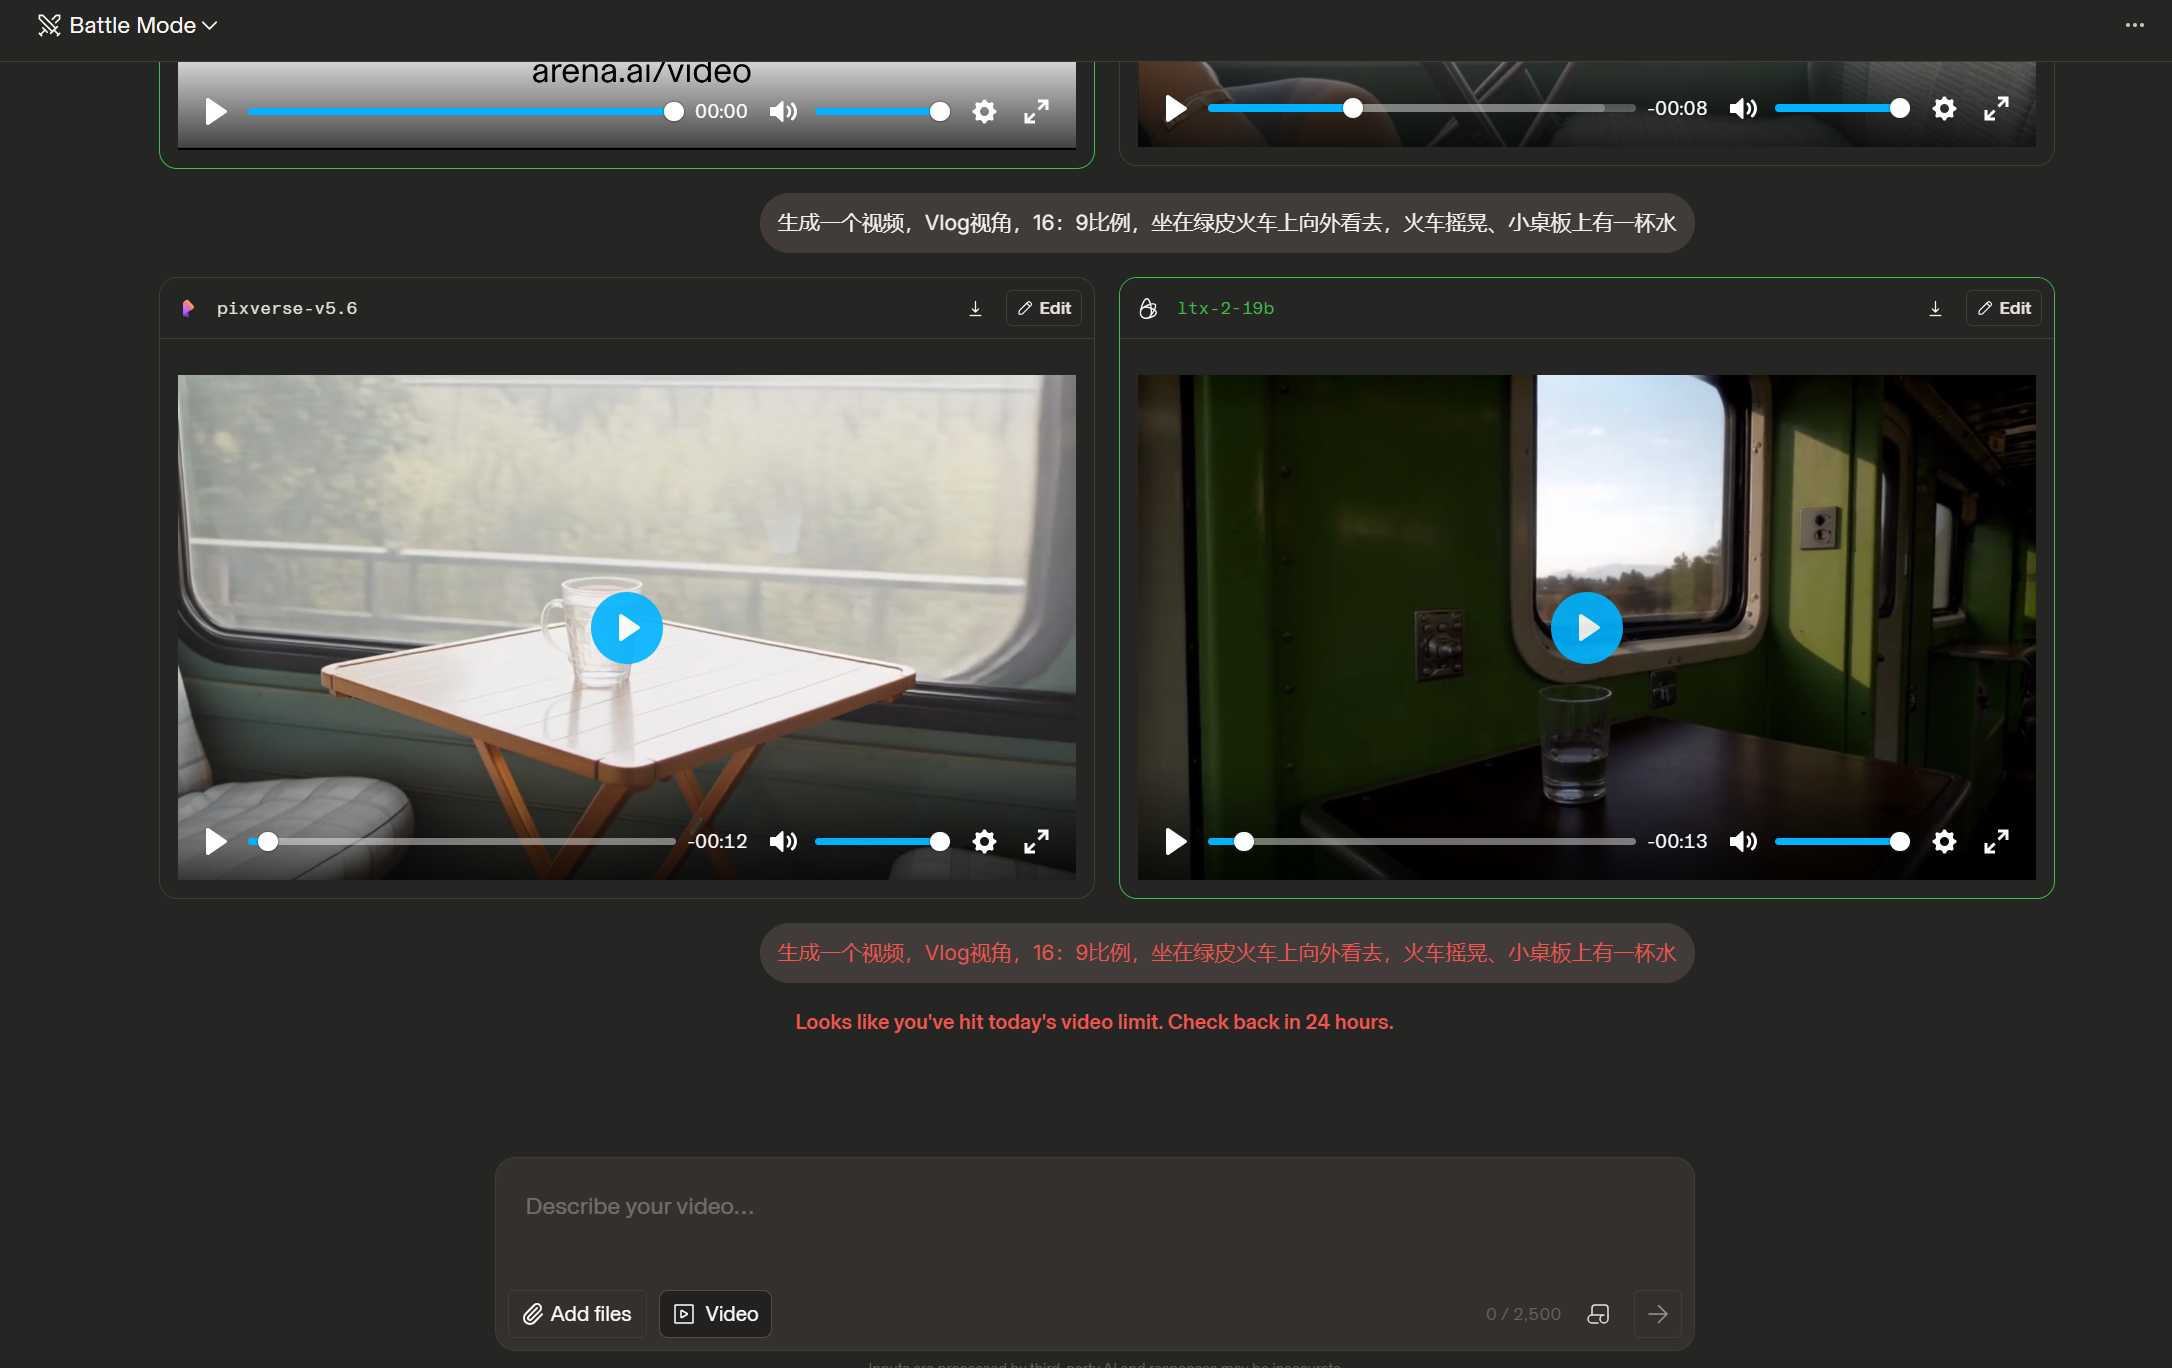Click the Add files button
This screenshot has height=1368, width=2172.
577,1314
